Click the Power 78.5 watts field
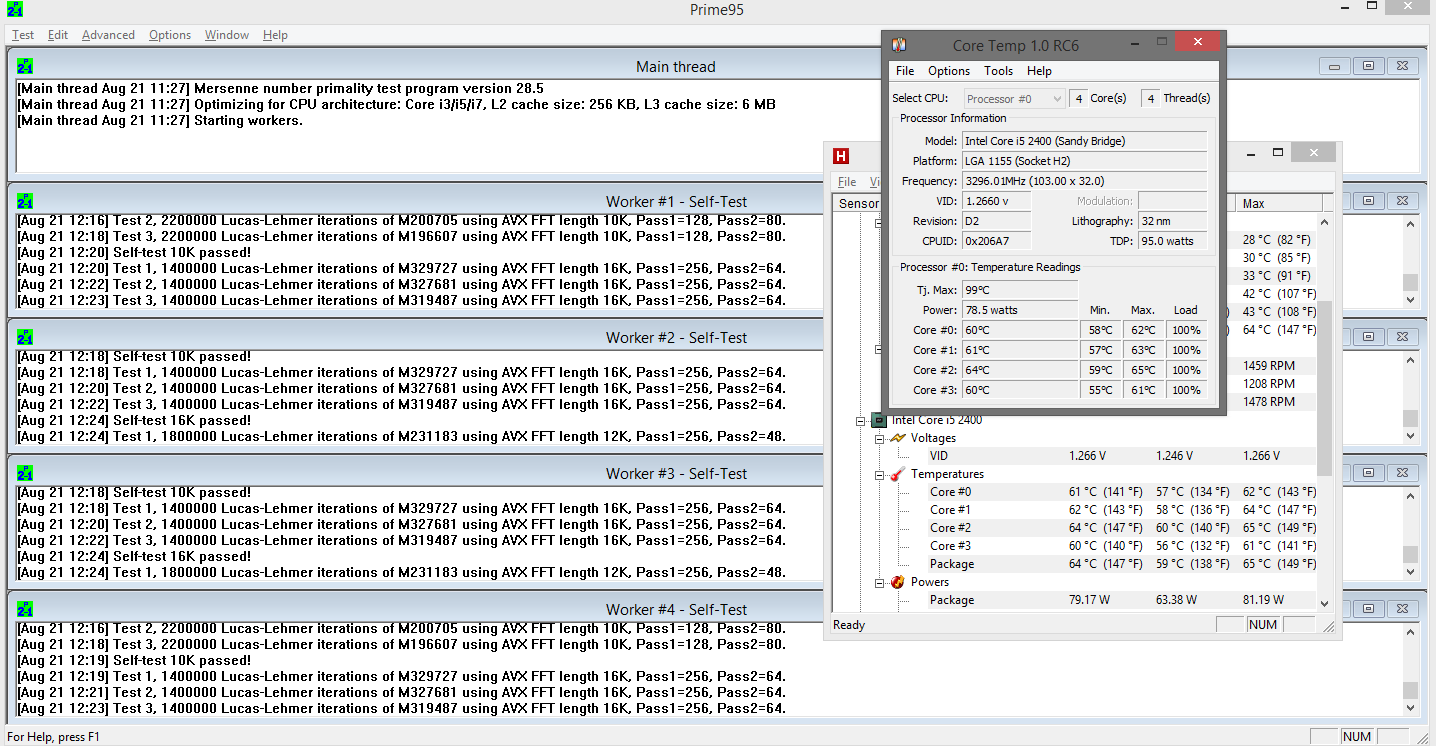Screen dimensions: 1436x746 pos(1020,310)
